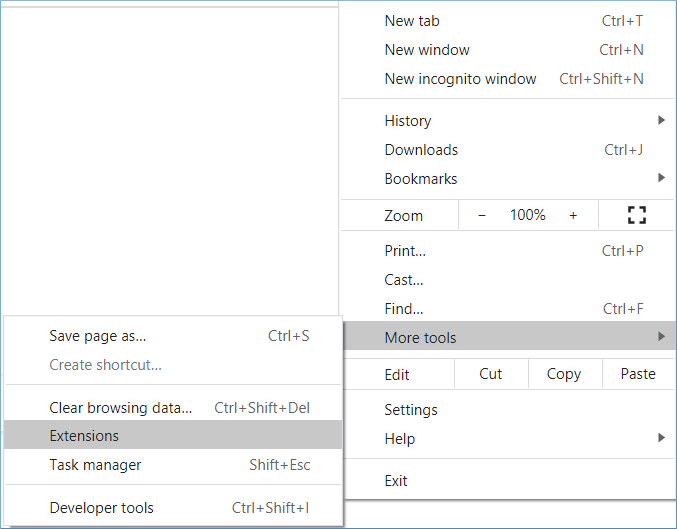This screenshot has height=529, width=677.
Task: Select Print... menu entry
Action: tap(508, 251)
